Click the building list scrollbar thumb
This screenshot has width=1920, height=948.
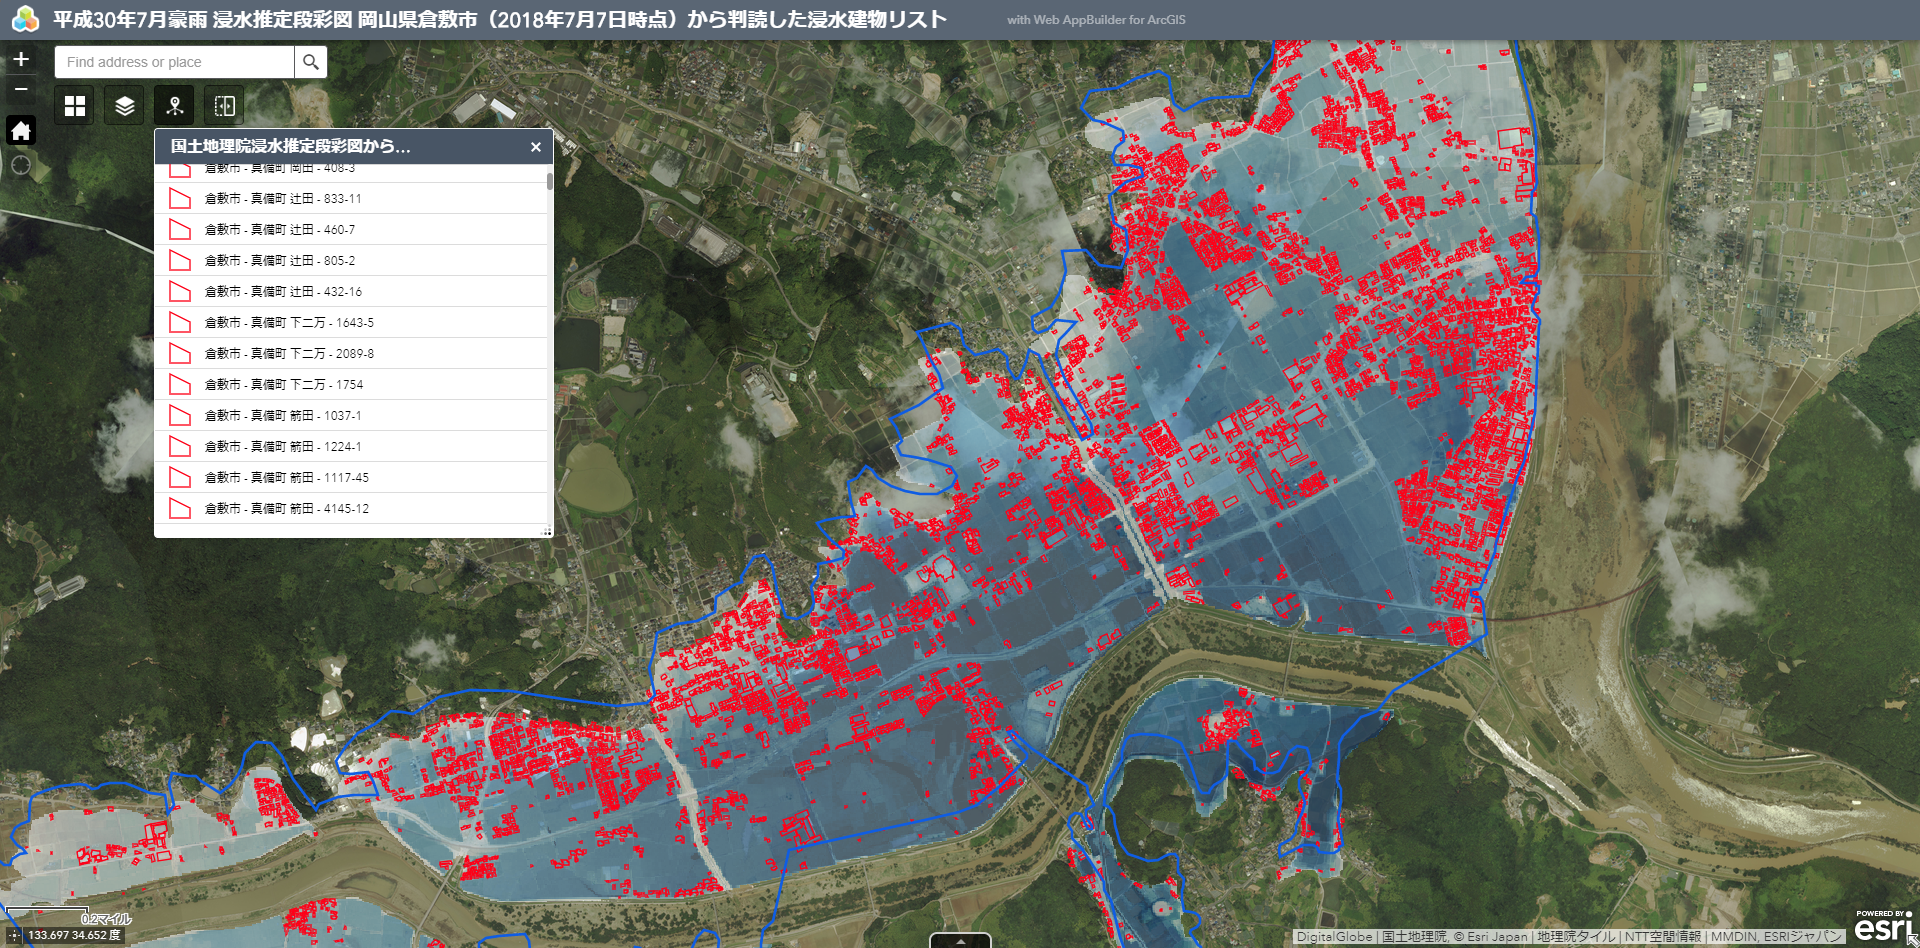coord(549,181)
